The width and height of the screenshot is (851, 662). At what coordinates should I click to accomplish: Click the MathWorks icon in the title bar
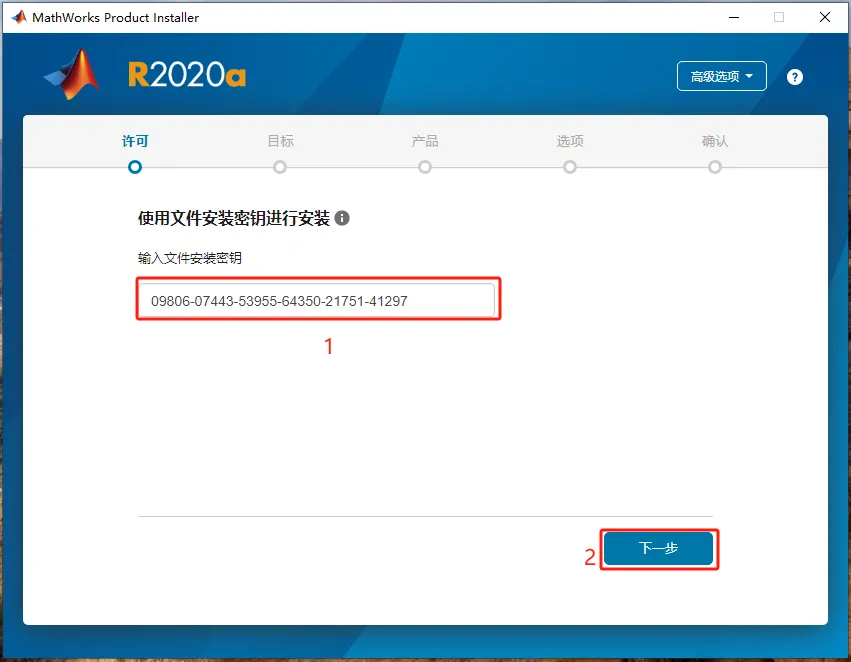[x=19, y=17]
